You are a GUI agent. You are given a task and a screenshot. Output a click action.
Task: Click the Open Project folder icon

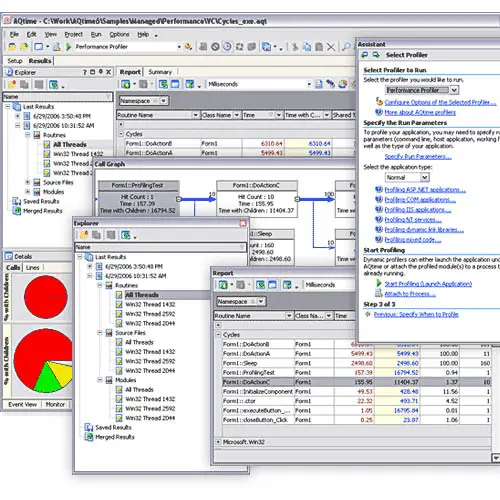[24, 47]
